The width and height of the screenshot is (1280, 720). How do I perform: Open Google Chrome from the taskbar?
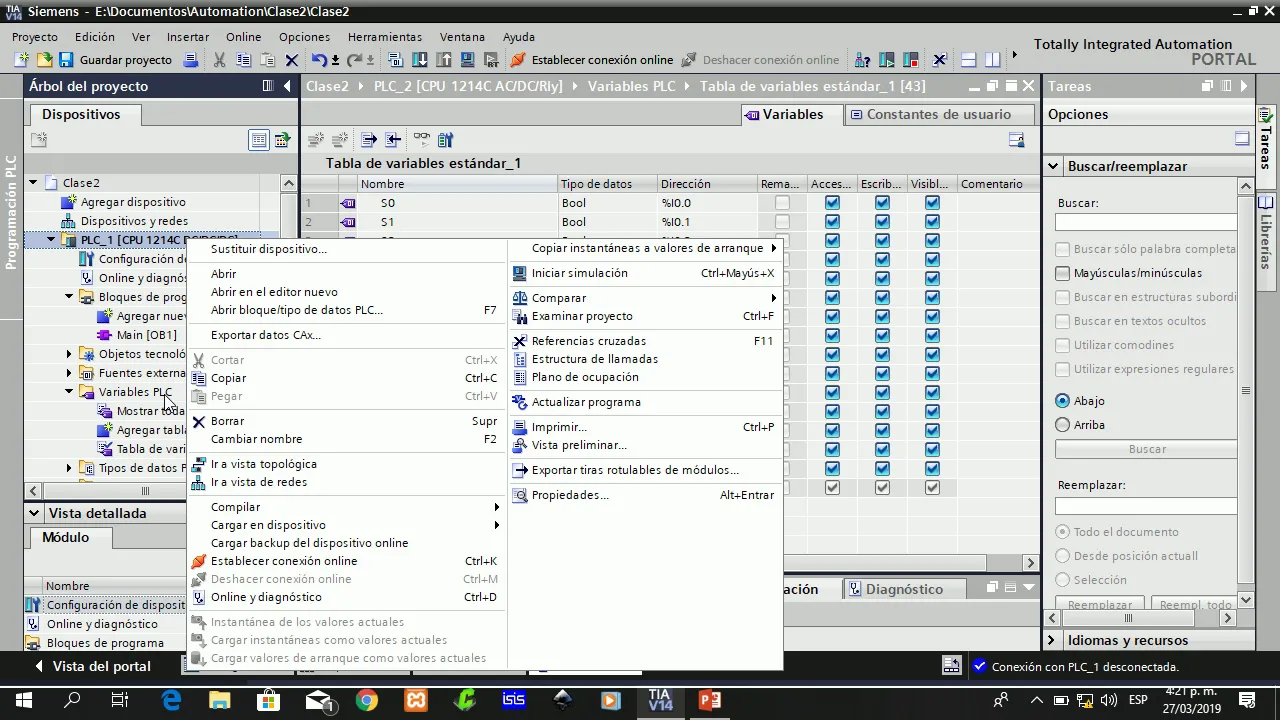(x=367, y=700)
